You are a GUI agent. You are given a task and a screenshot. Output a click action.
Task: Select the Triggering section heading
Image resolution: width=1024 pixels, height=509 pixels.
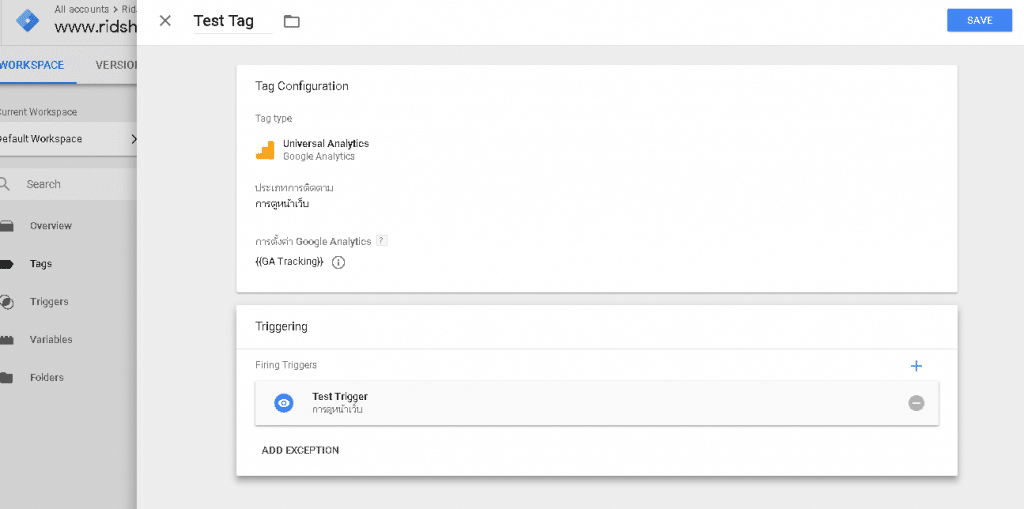[x=281, y=326]
